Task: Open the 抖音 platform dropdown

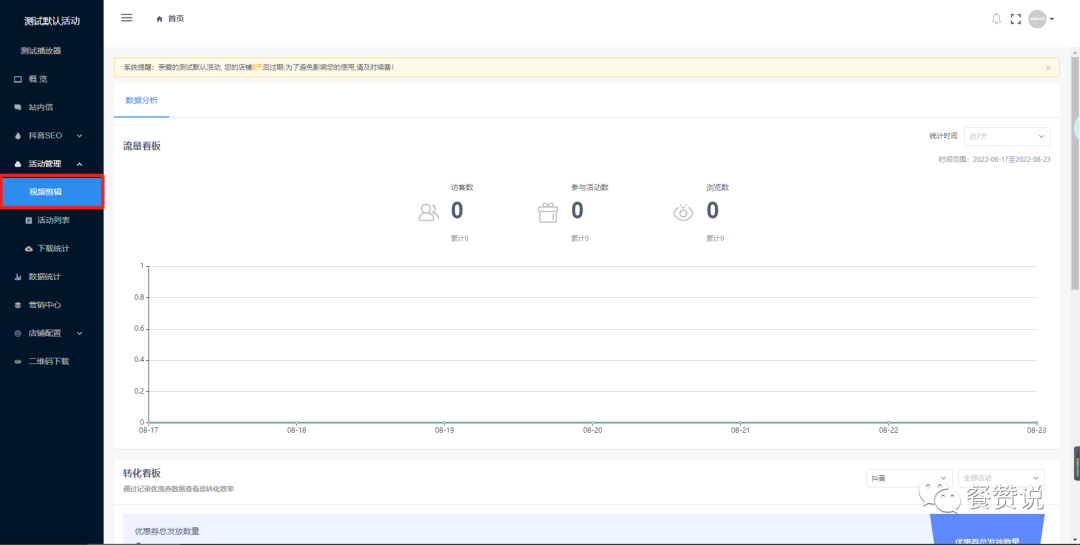Action: (x=908, y=478)
